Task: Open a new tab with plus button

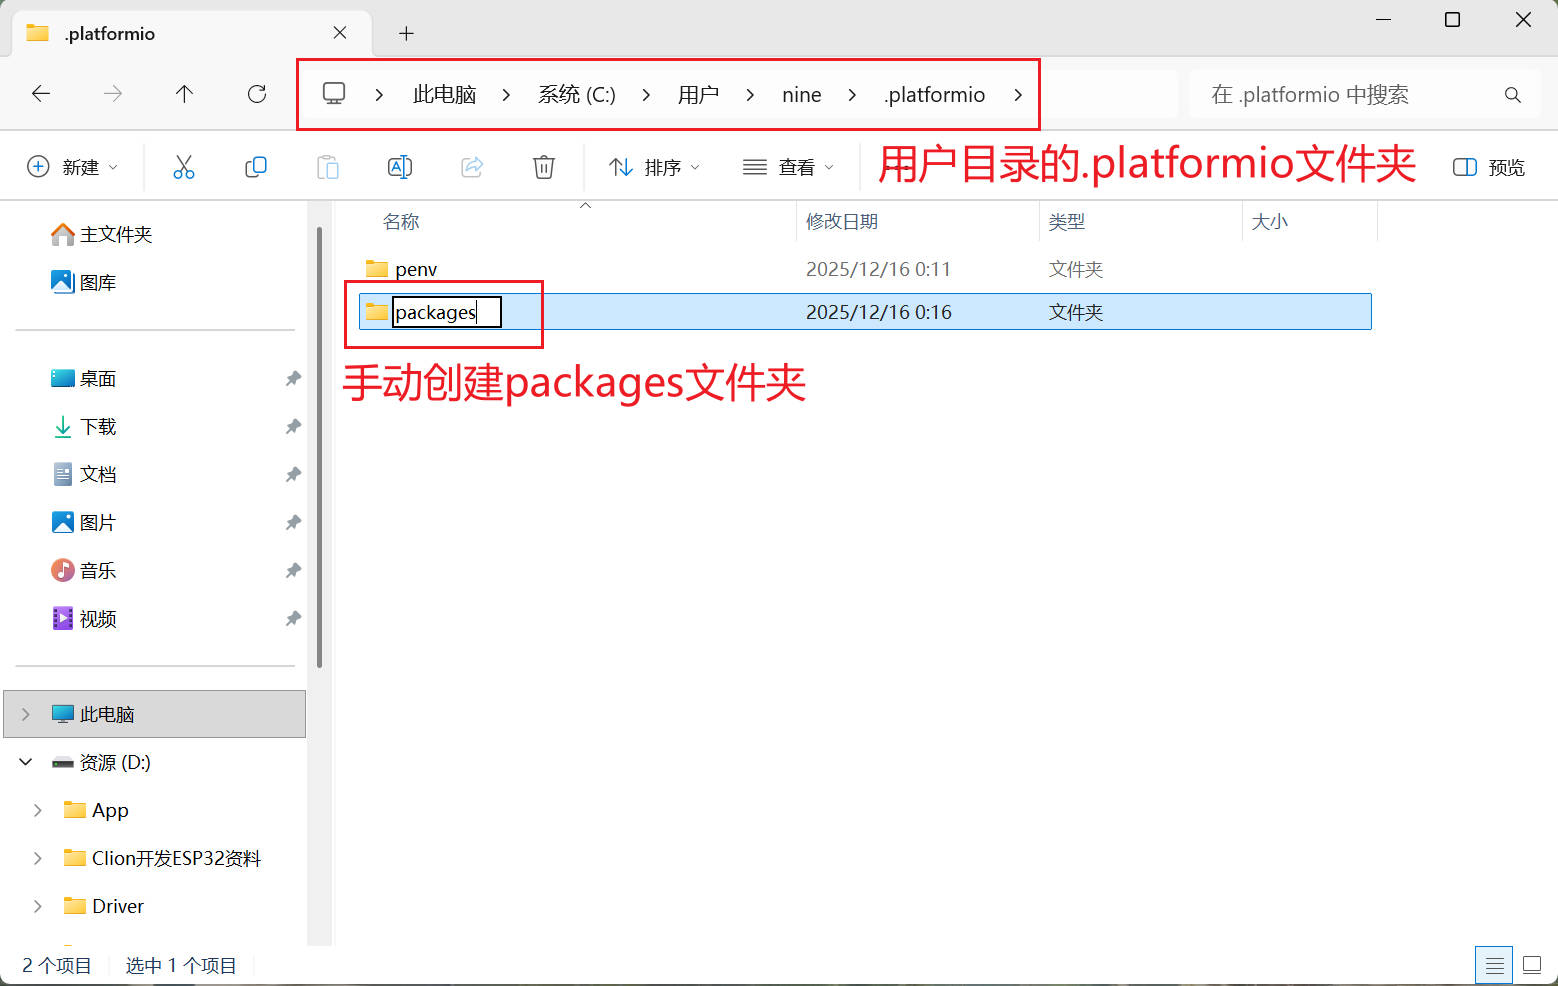Action: point(406,33)
